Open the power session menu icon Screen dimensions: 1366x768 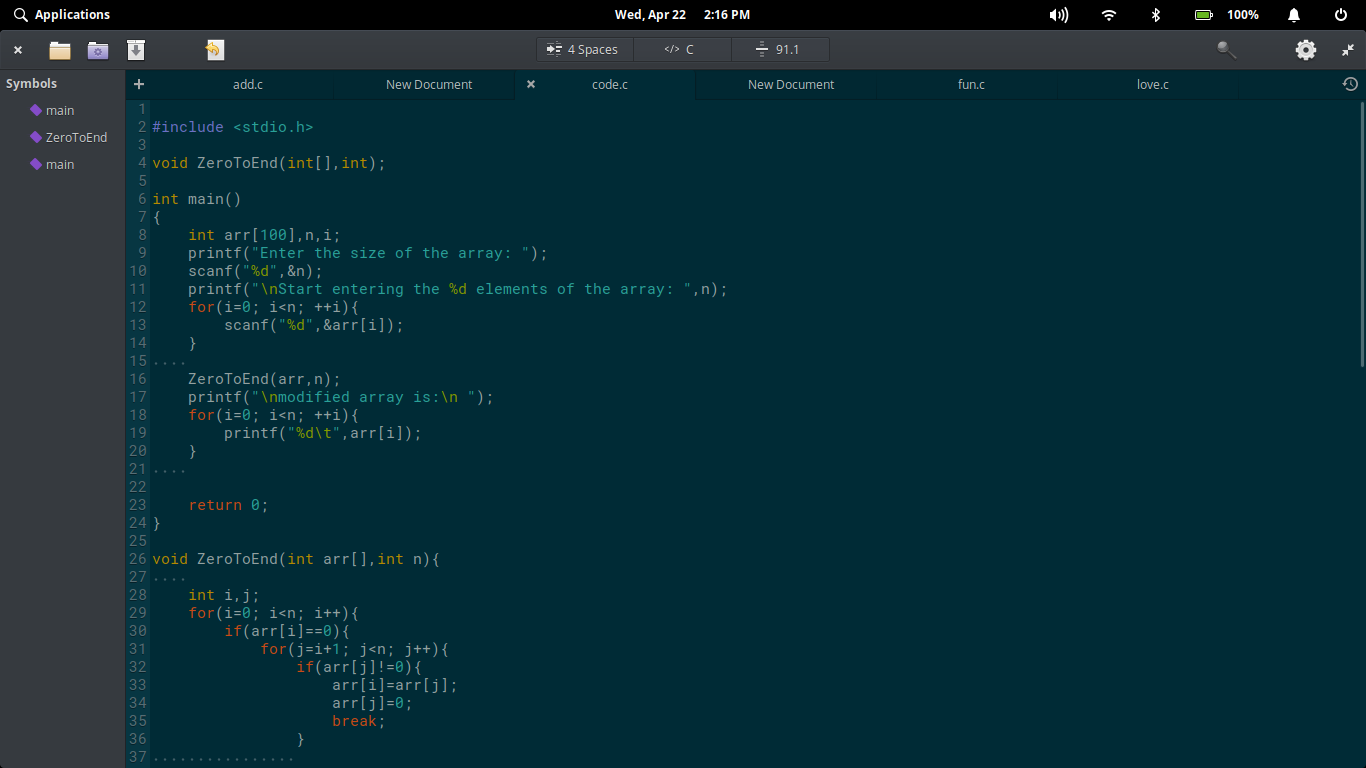[1341, 15]
